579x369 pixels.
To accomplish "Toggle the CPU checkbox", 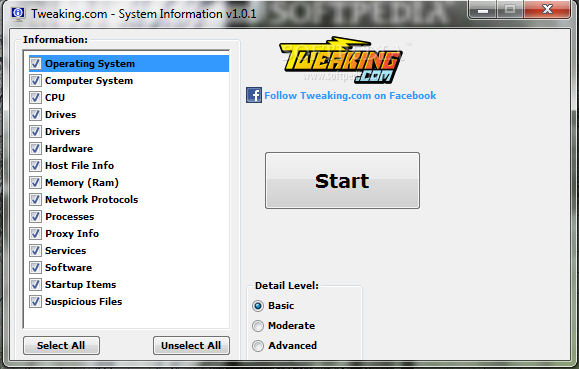I will coord(35,98).
